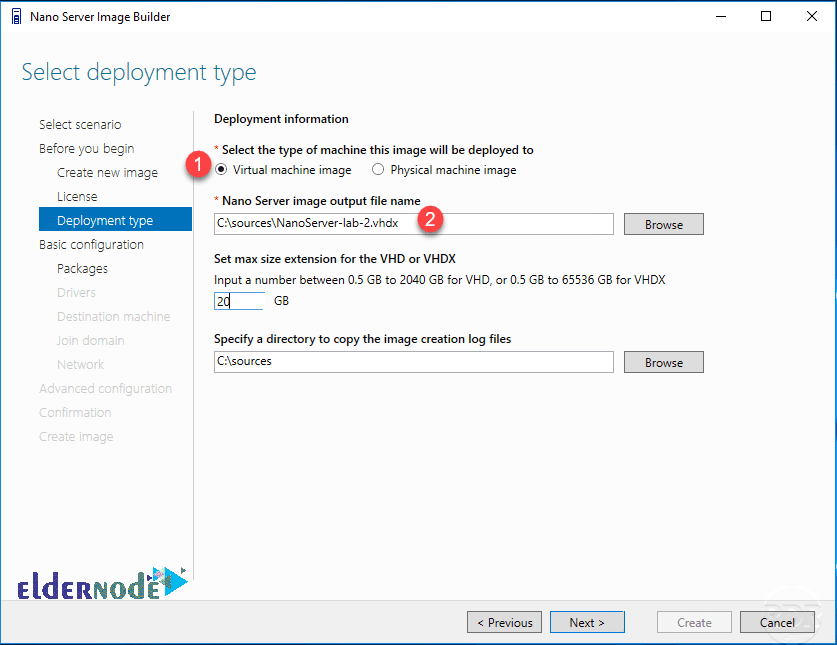The height and width of the screenshot is (645, 837).
Task: Click the log files directory field
Action: click(x=414, y=362)
